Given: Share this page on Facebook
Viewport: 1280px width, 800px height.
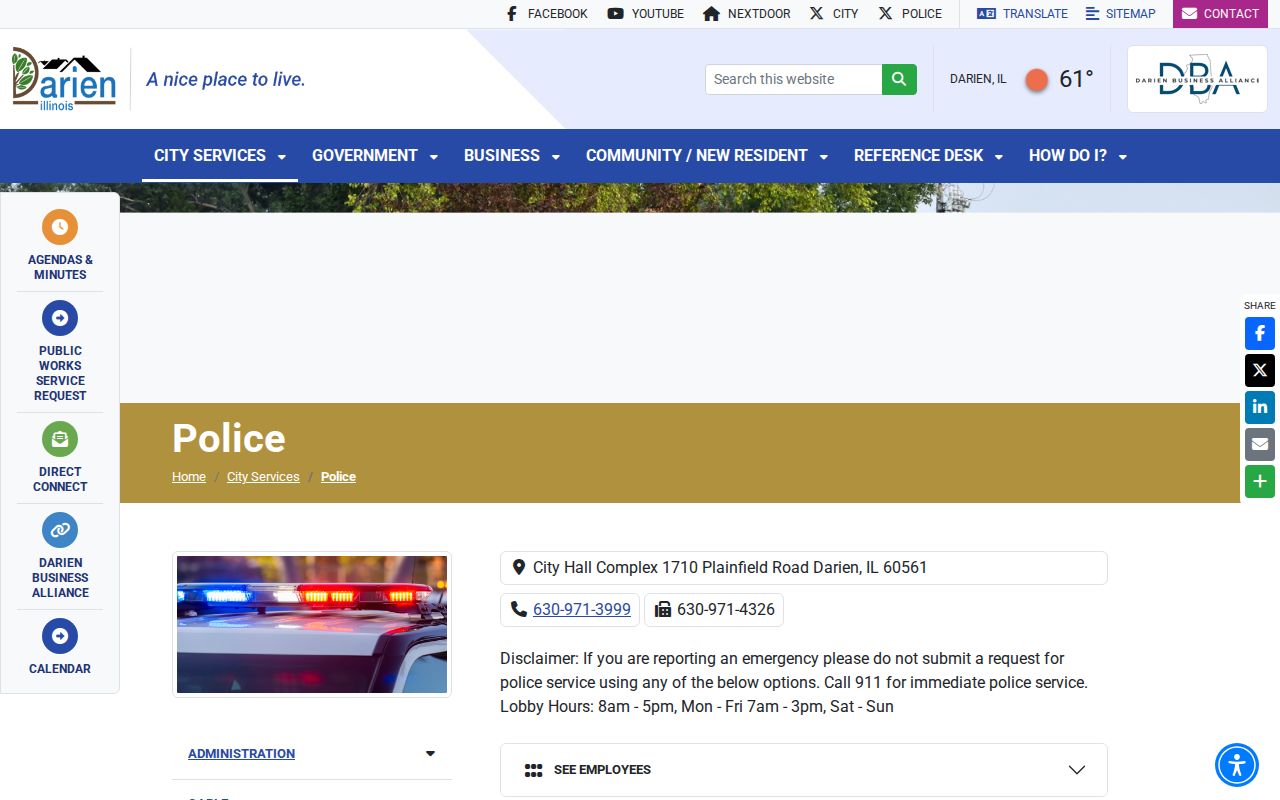Looking at the screenshot, I should pyautogui.click(x=1260, y=333).
